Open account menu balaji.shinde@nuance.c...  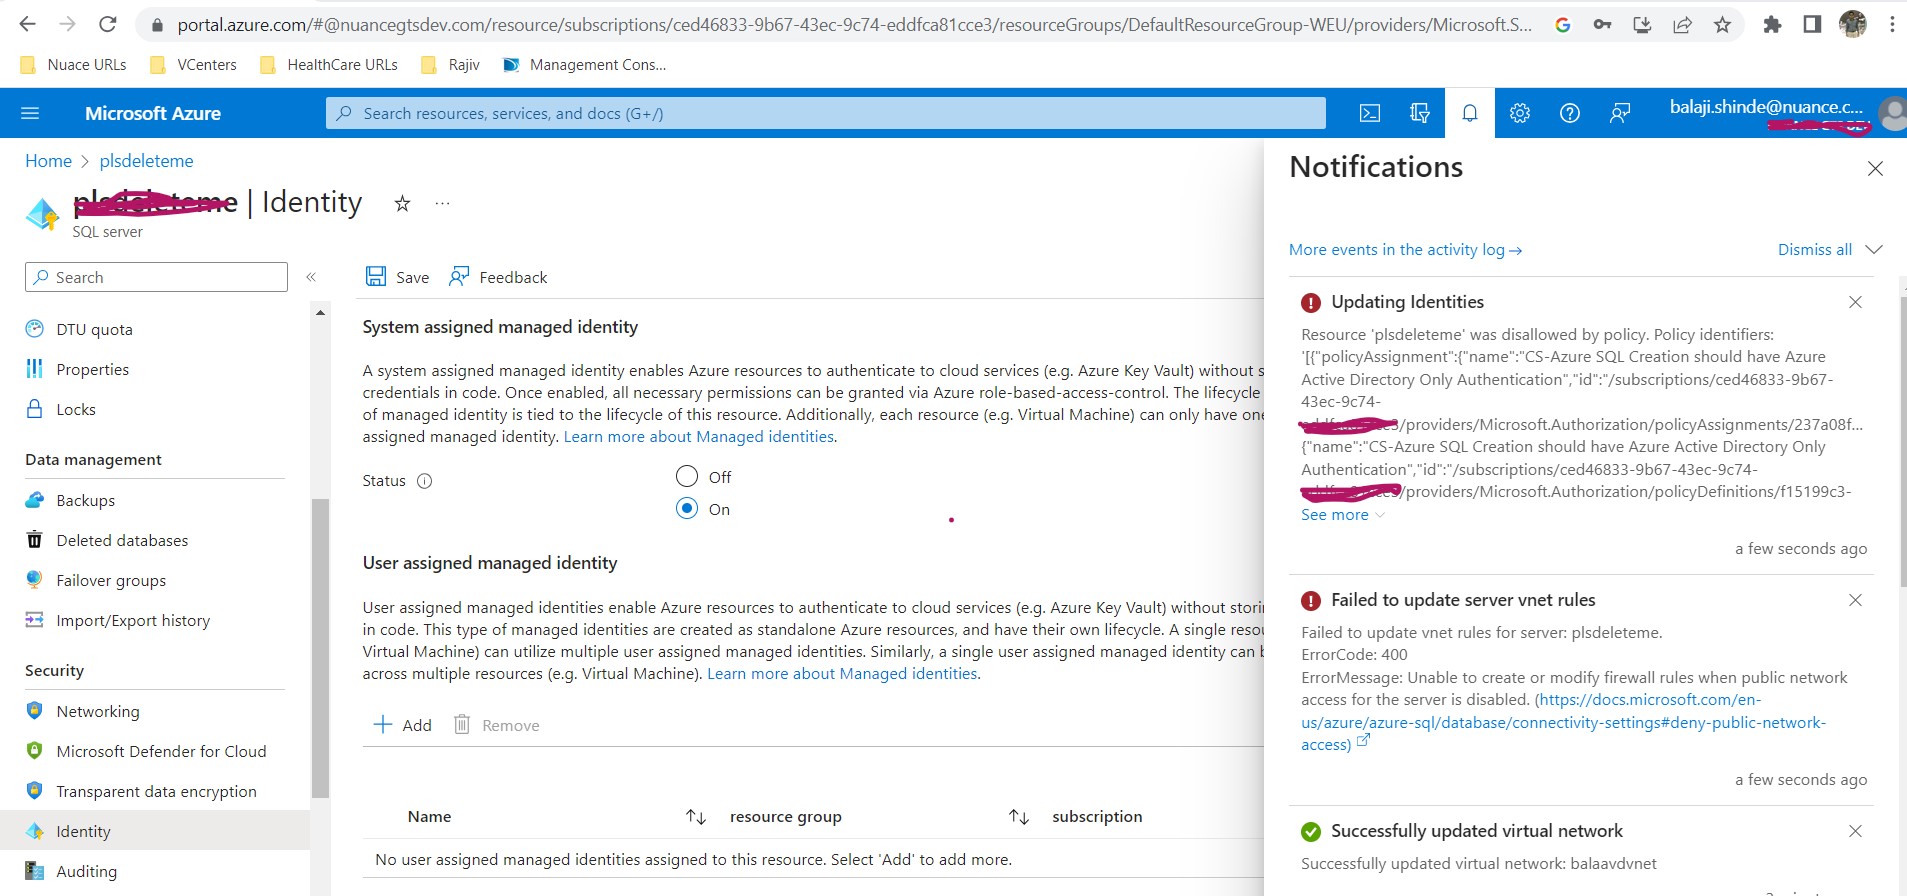coord(1786,113)
